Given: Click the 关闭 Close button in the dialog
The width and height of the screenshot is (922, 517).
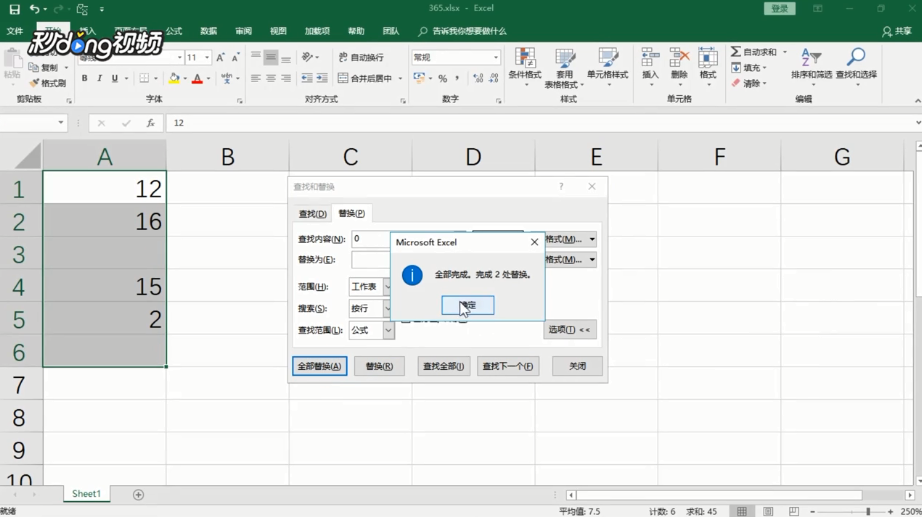Looking at the screenshot, I should click(x=577, y=366).
